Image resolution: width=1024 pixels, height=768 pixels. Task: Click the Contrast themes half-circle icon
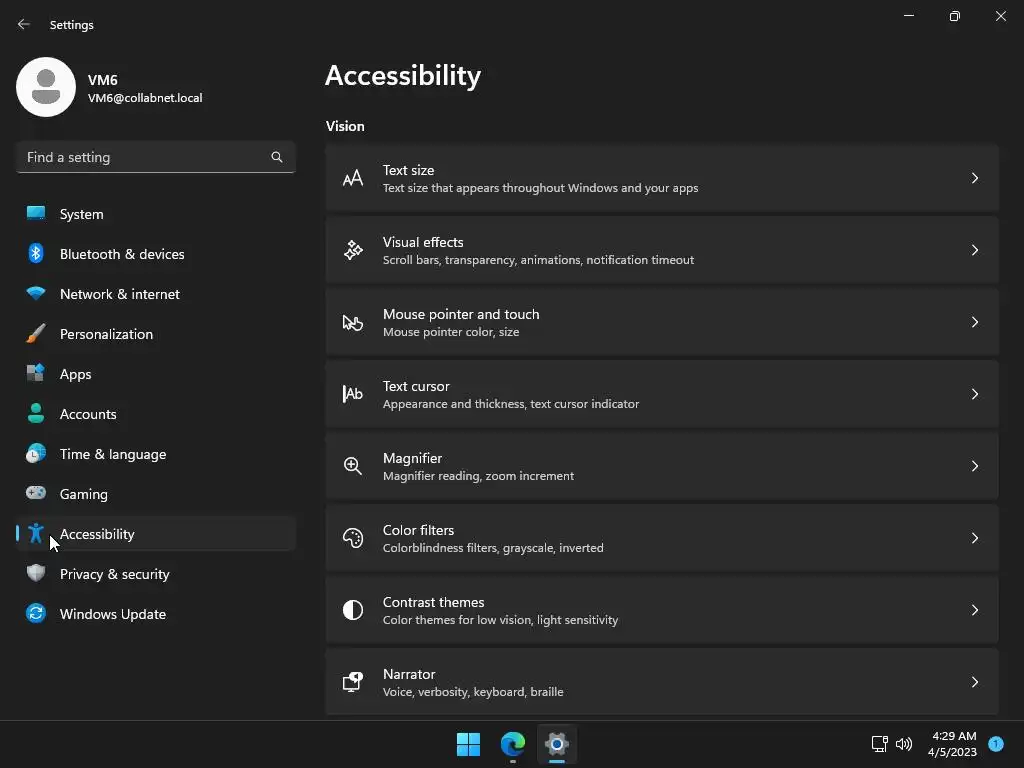tap(353, 610)
